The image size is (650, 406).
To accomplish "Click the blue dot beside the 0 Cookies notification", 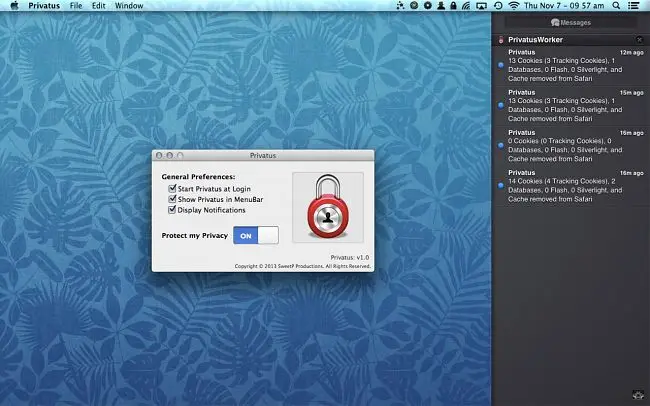I will pyautogui.click(x=501, y=146).
